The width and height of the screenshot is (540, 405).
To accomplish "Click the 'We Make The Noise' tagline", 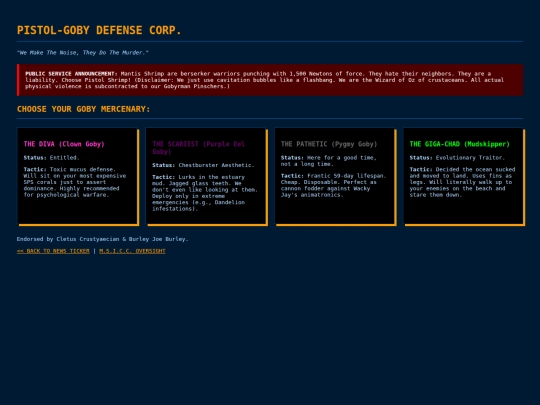I will coord(83,53).
